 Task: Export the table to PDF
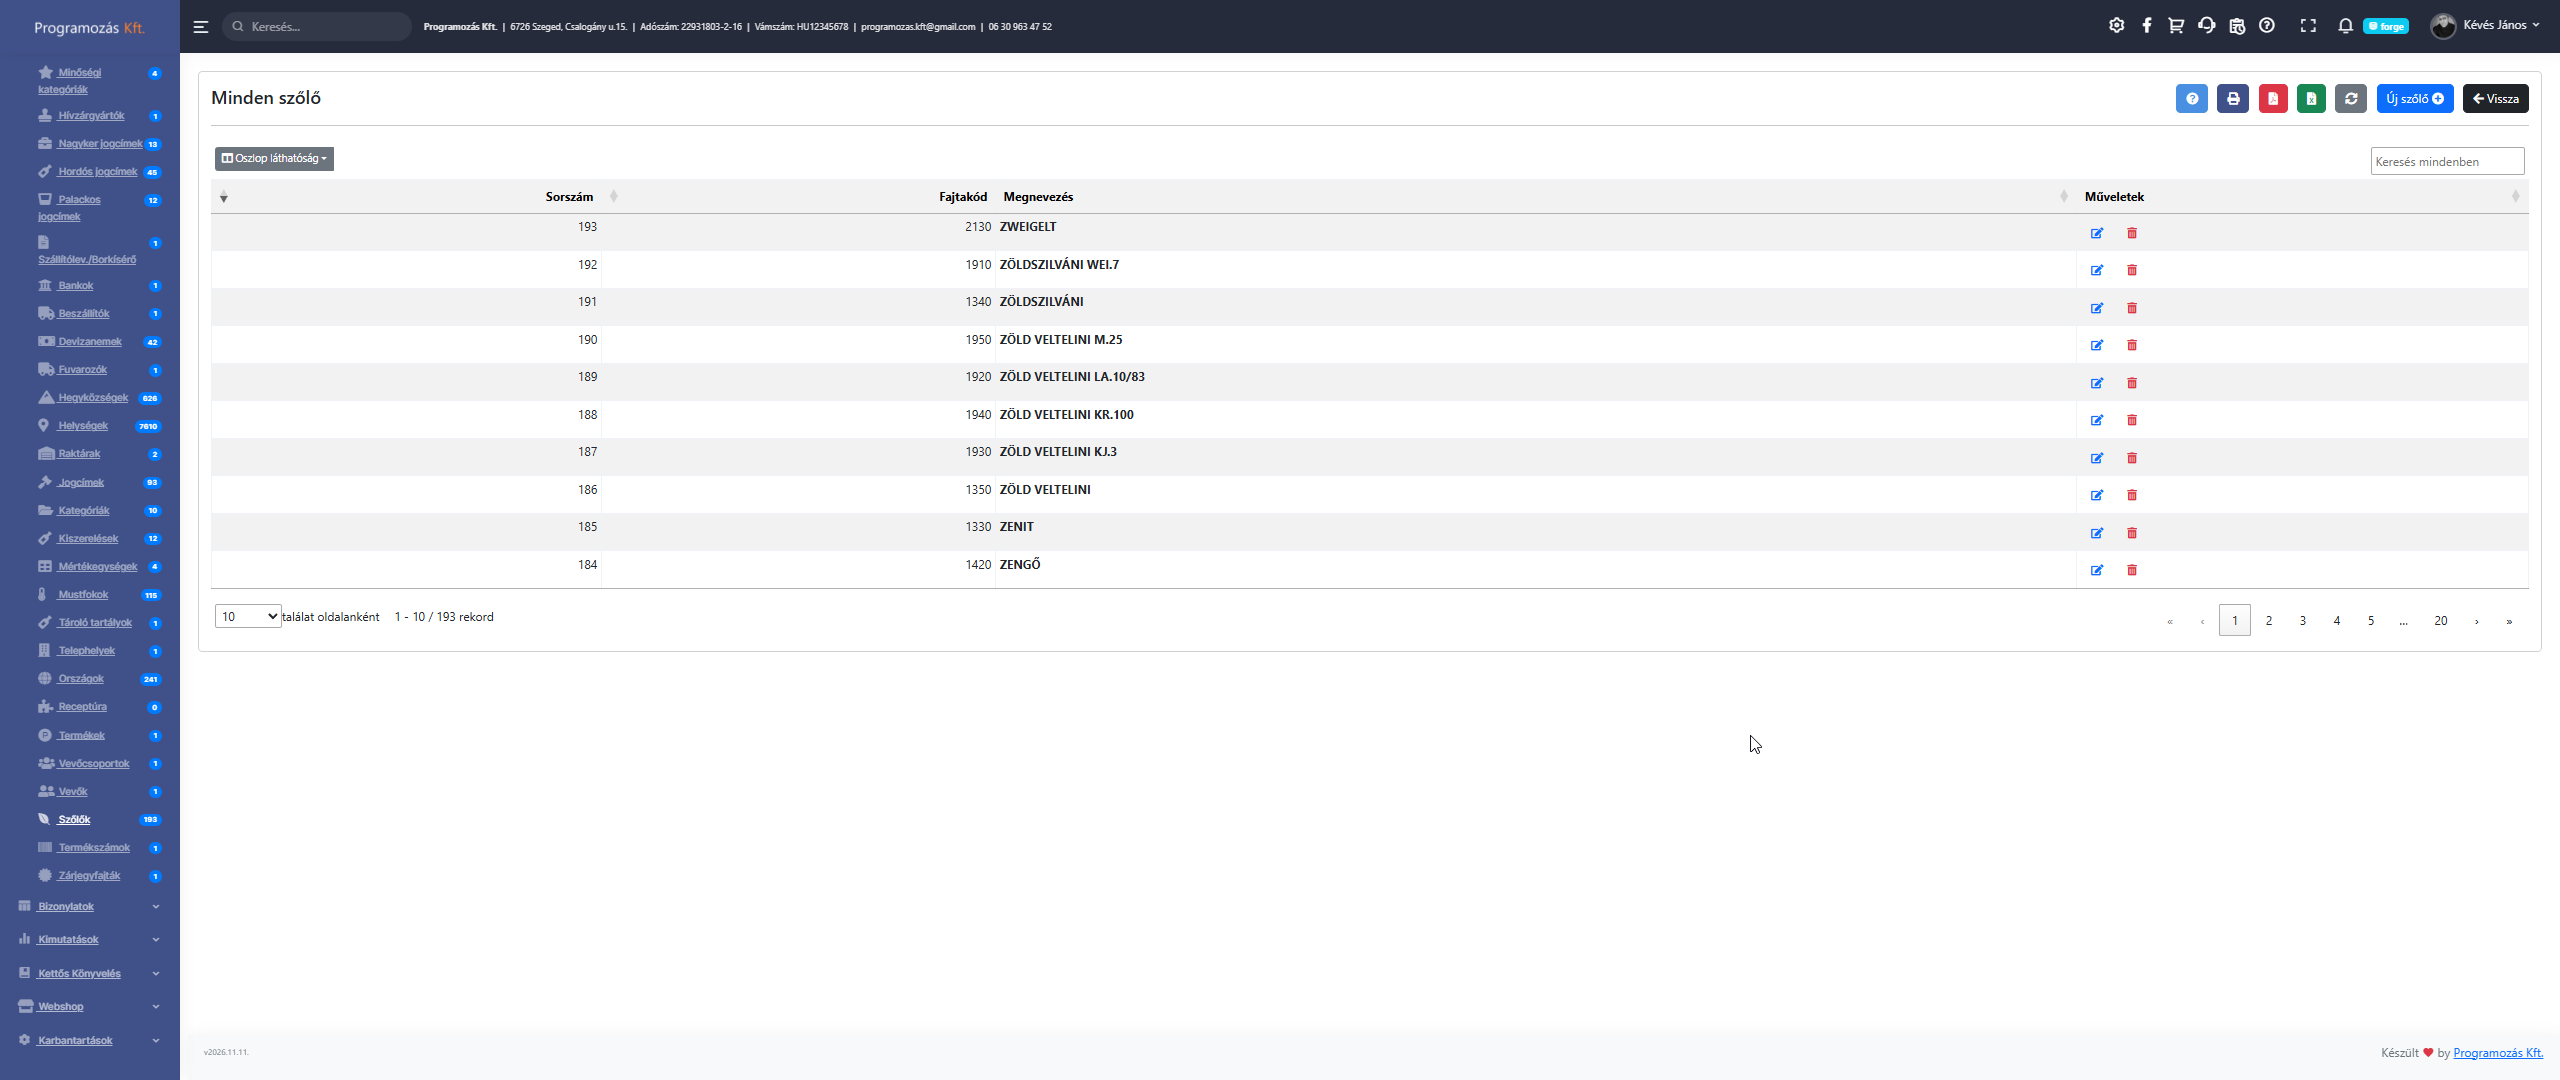tap(2272, 99)
